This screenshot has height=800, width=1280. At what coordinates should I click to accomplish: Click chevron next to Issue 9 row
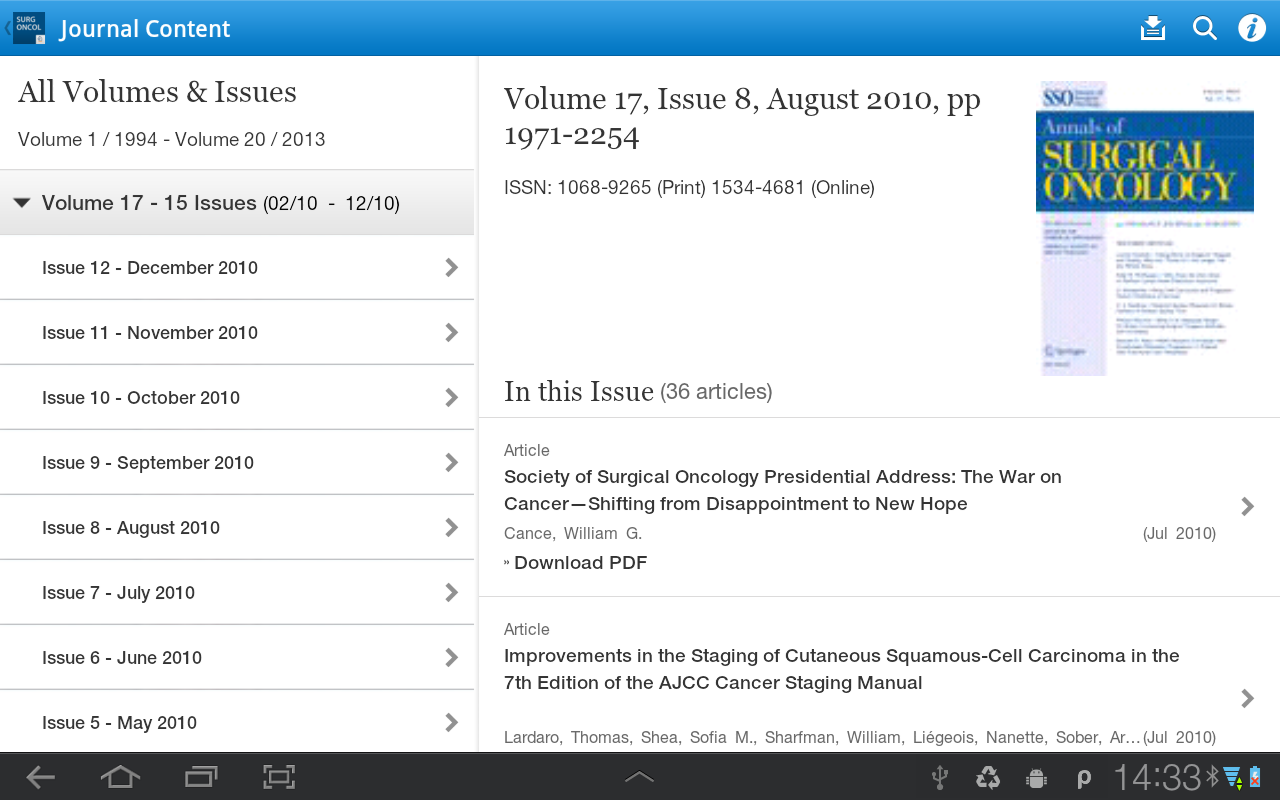point(452,462)
